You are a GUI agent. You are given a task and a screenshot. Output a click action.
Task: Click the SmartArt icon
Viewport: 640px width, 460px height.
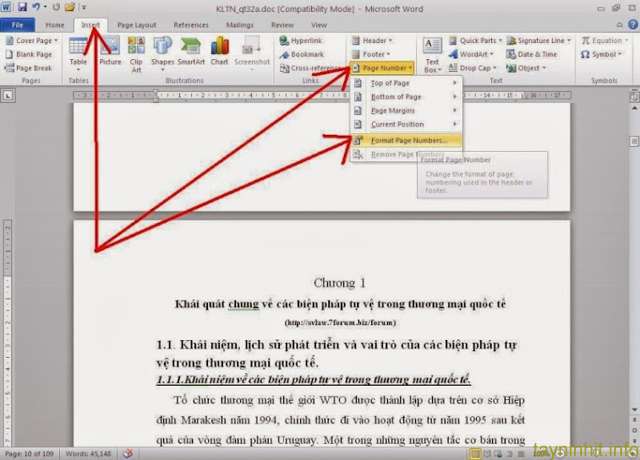(x=190, y=51)
